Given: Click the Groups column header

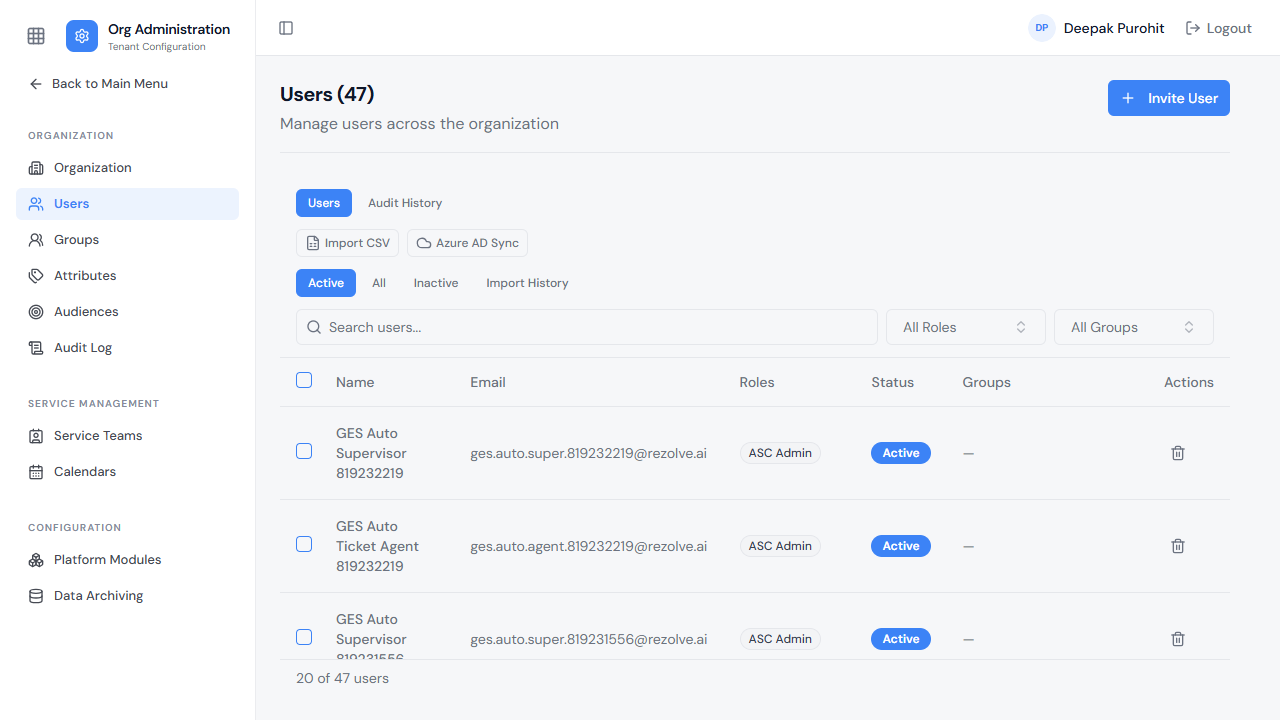Looking at the screenshot, I should (987, 382).
